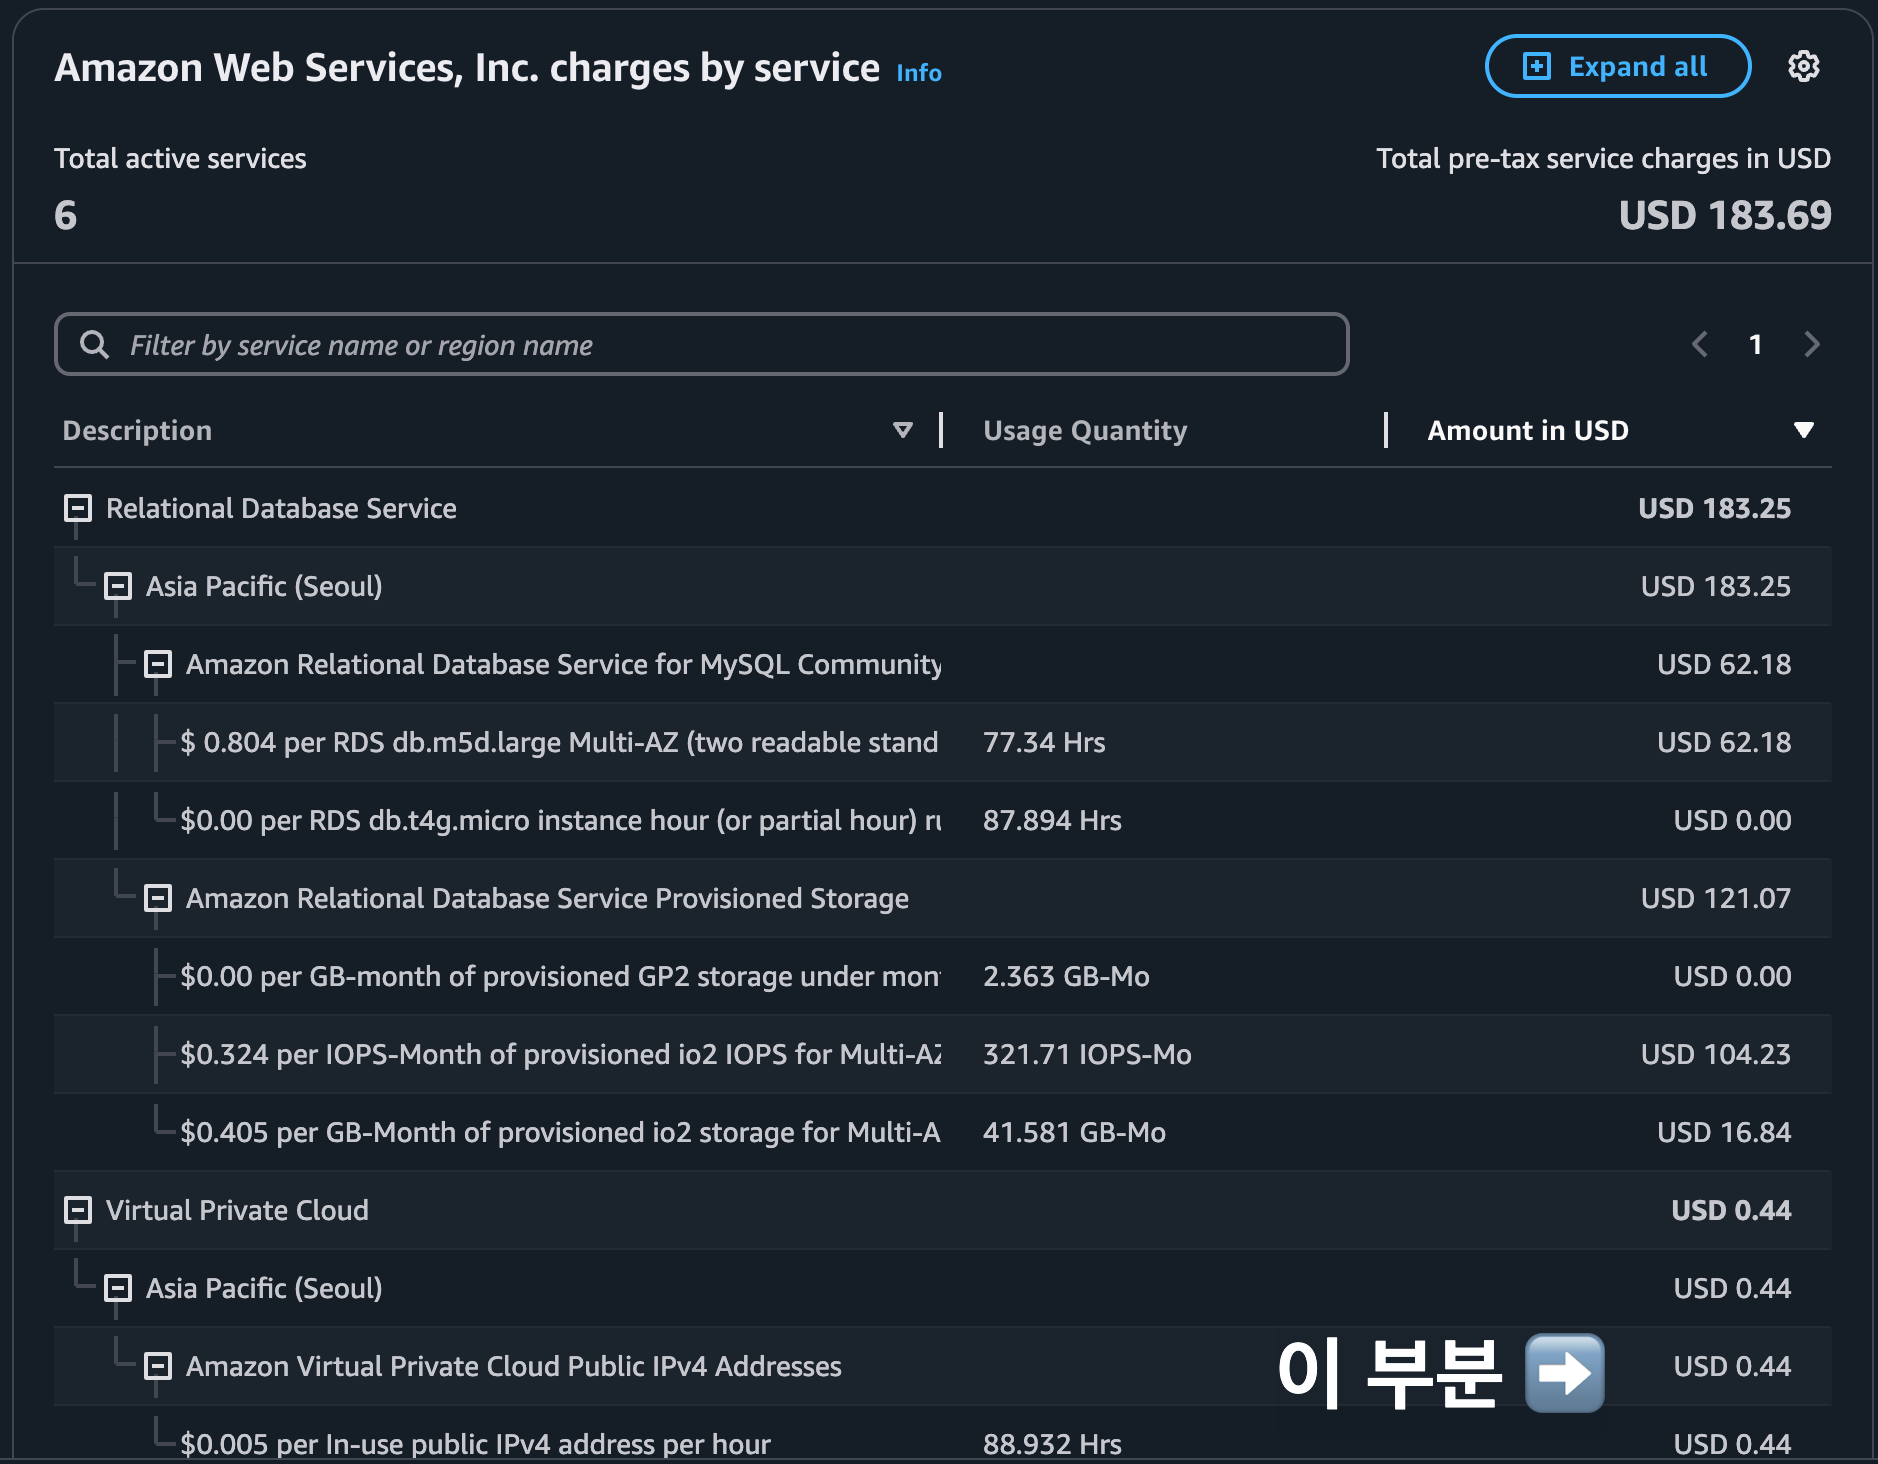Screen dimensions: 1878x1464
Task: Collapse Virtual Private Cloud row
Action: [x=78, y=1210]
